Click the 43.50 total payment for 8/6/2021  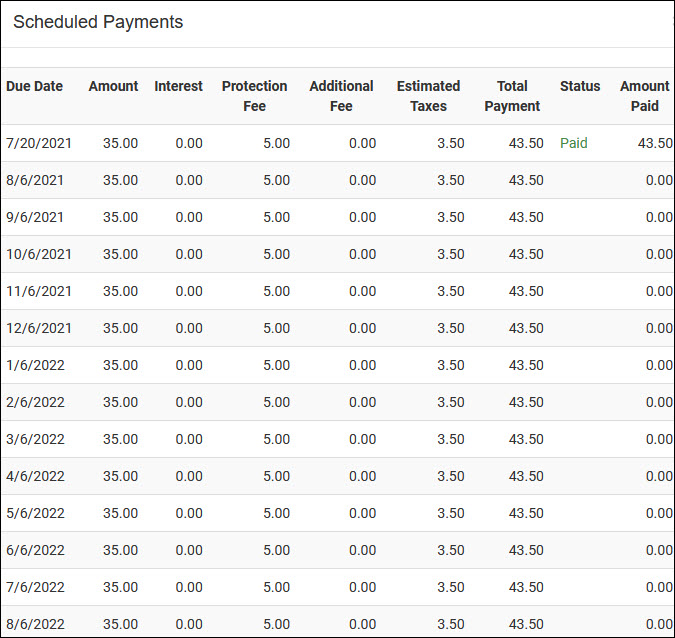click(x=526, y=180)
